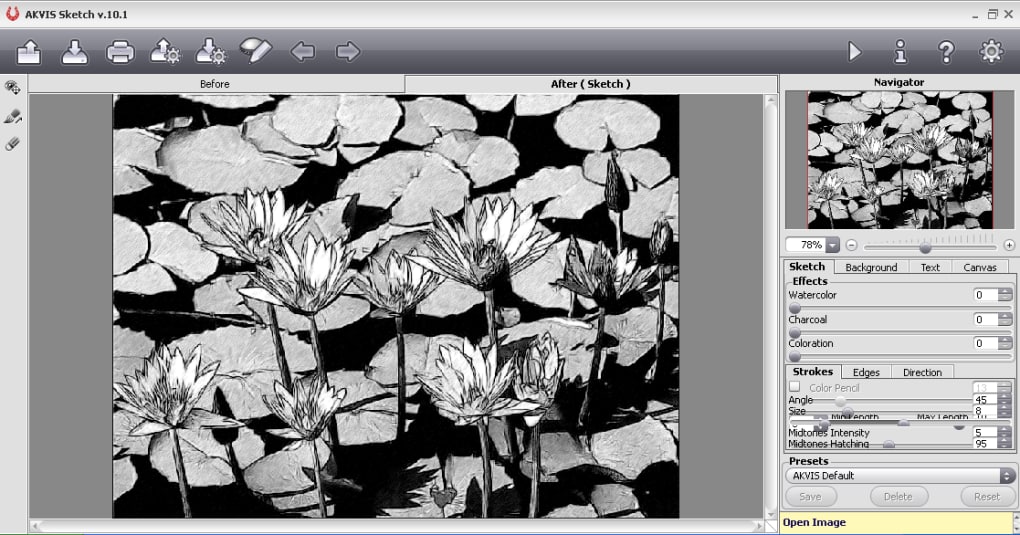Click the Watercolor value field
Viewport: 1020px width, 535px height.
click(985, 295)
